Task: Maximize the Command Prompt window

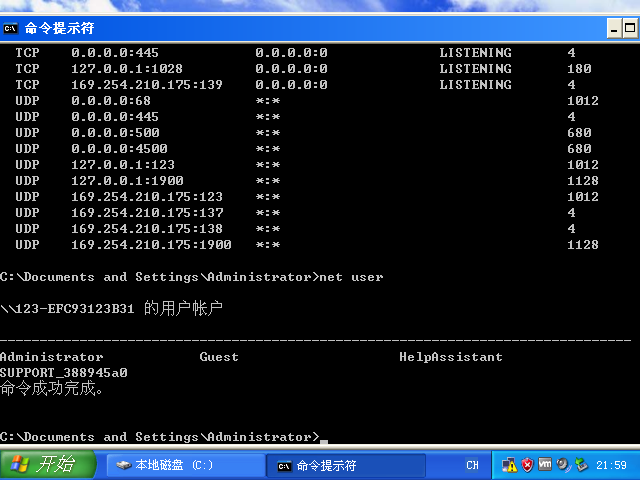Action: pyautogui.click(x=630, y=29)
